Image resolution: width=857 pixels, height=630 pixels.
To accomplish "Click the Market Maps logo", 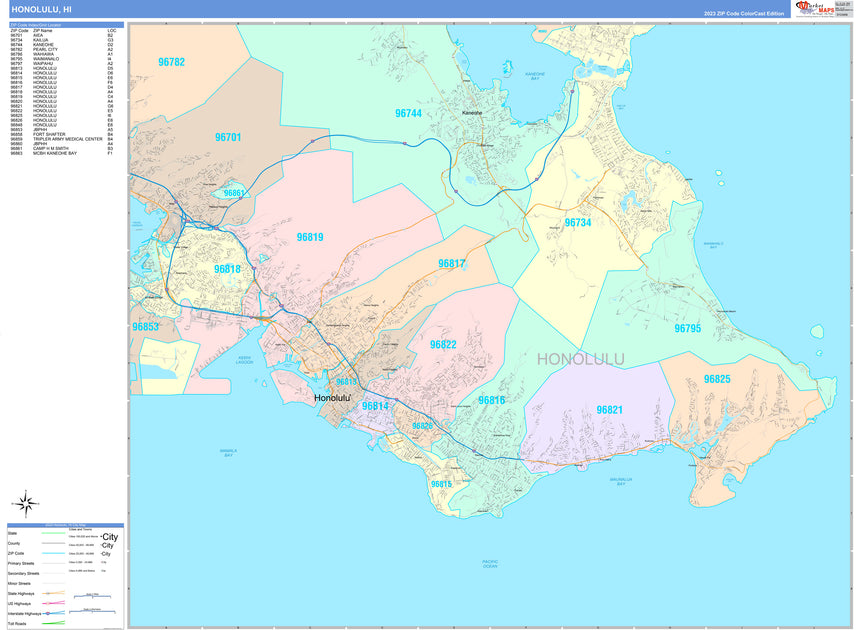I will [810, 9].
